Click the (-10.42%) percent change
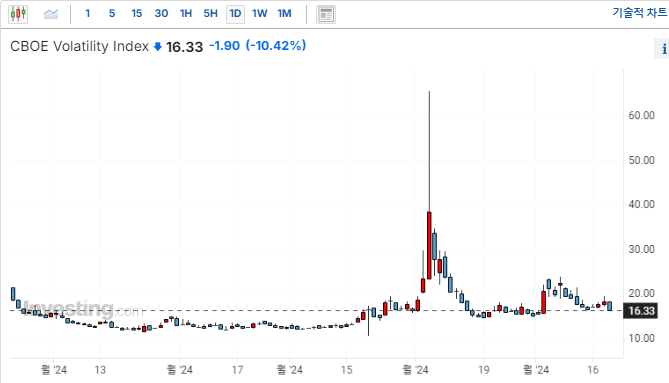Screen dimensions: 669x383 pos(276,46)
